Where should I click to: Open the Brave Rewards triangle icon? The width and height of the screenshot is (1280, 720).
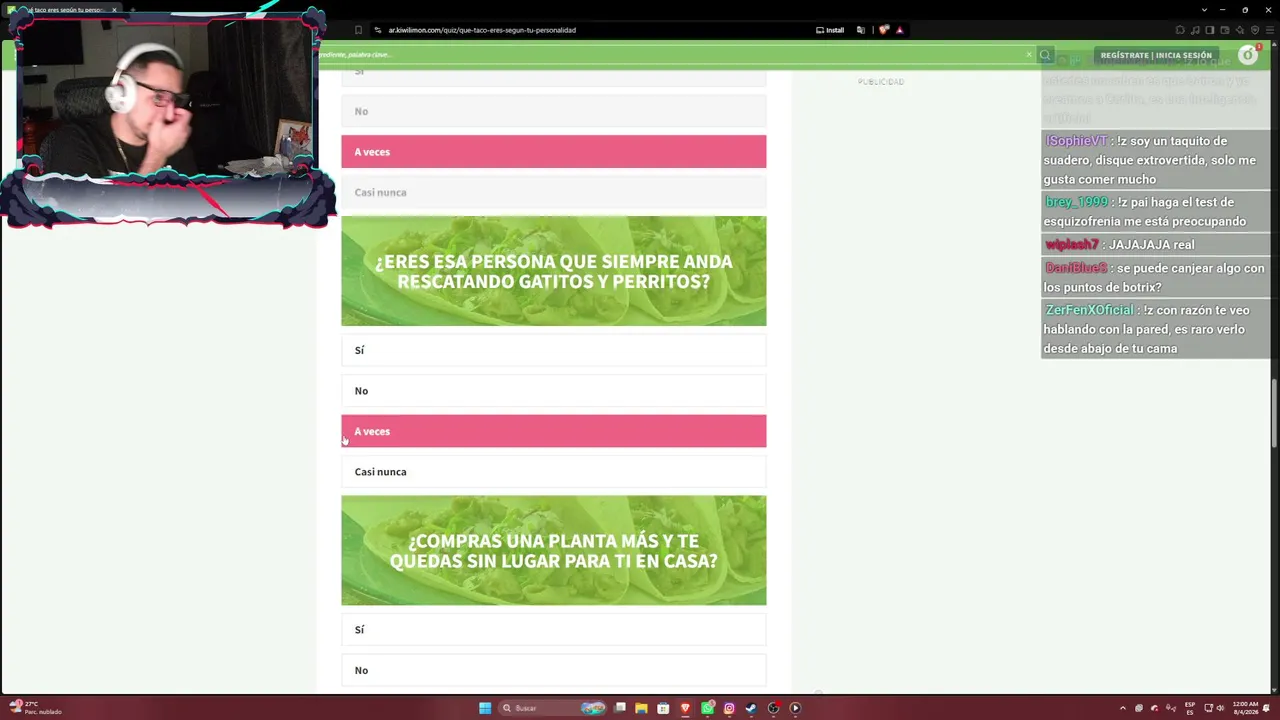tap(899, 30)
